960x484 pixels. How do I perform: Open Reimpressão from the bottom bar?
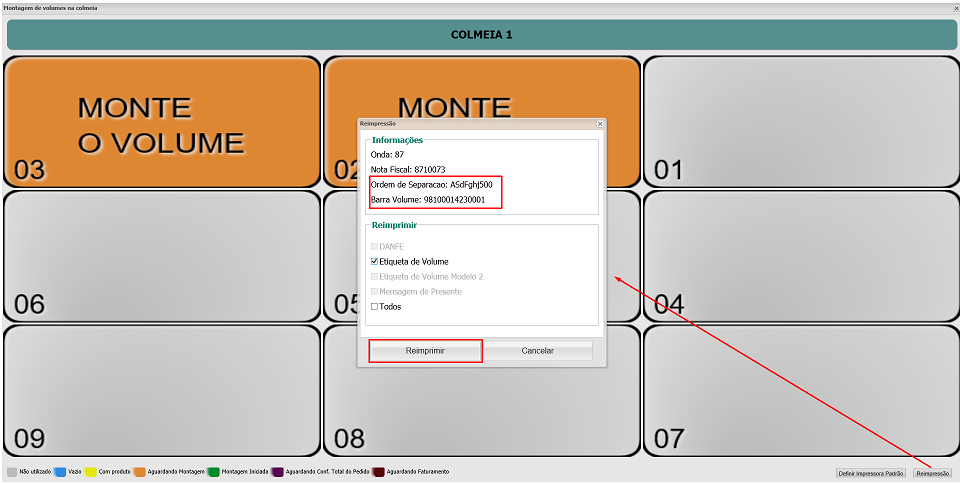[x=932, y=473]
